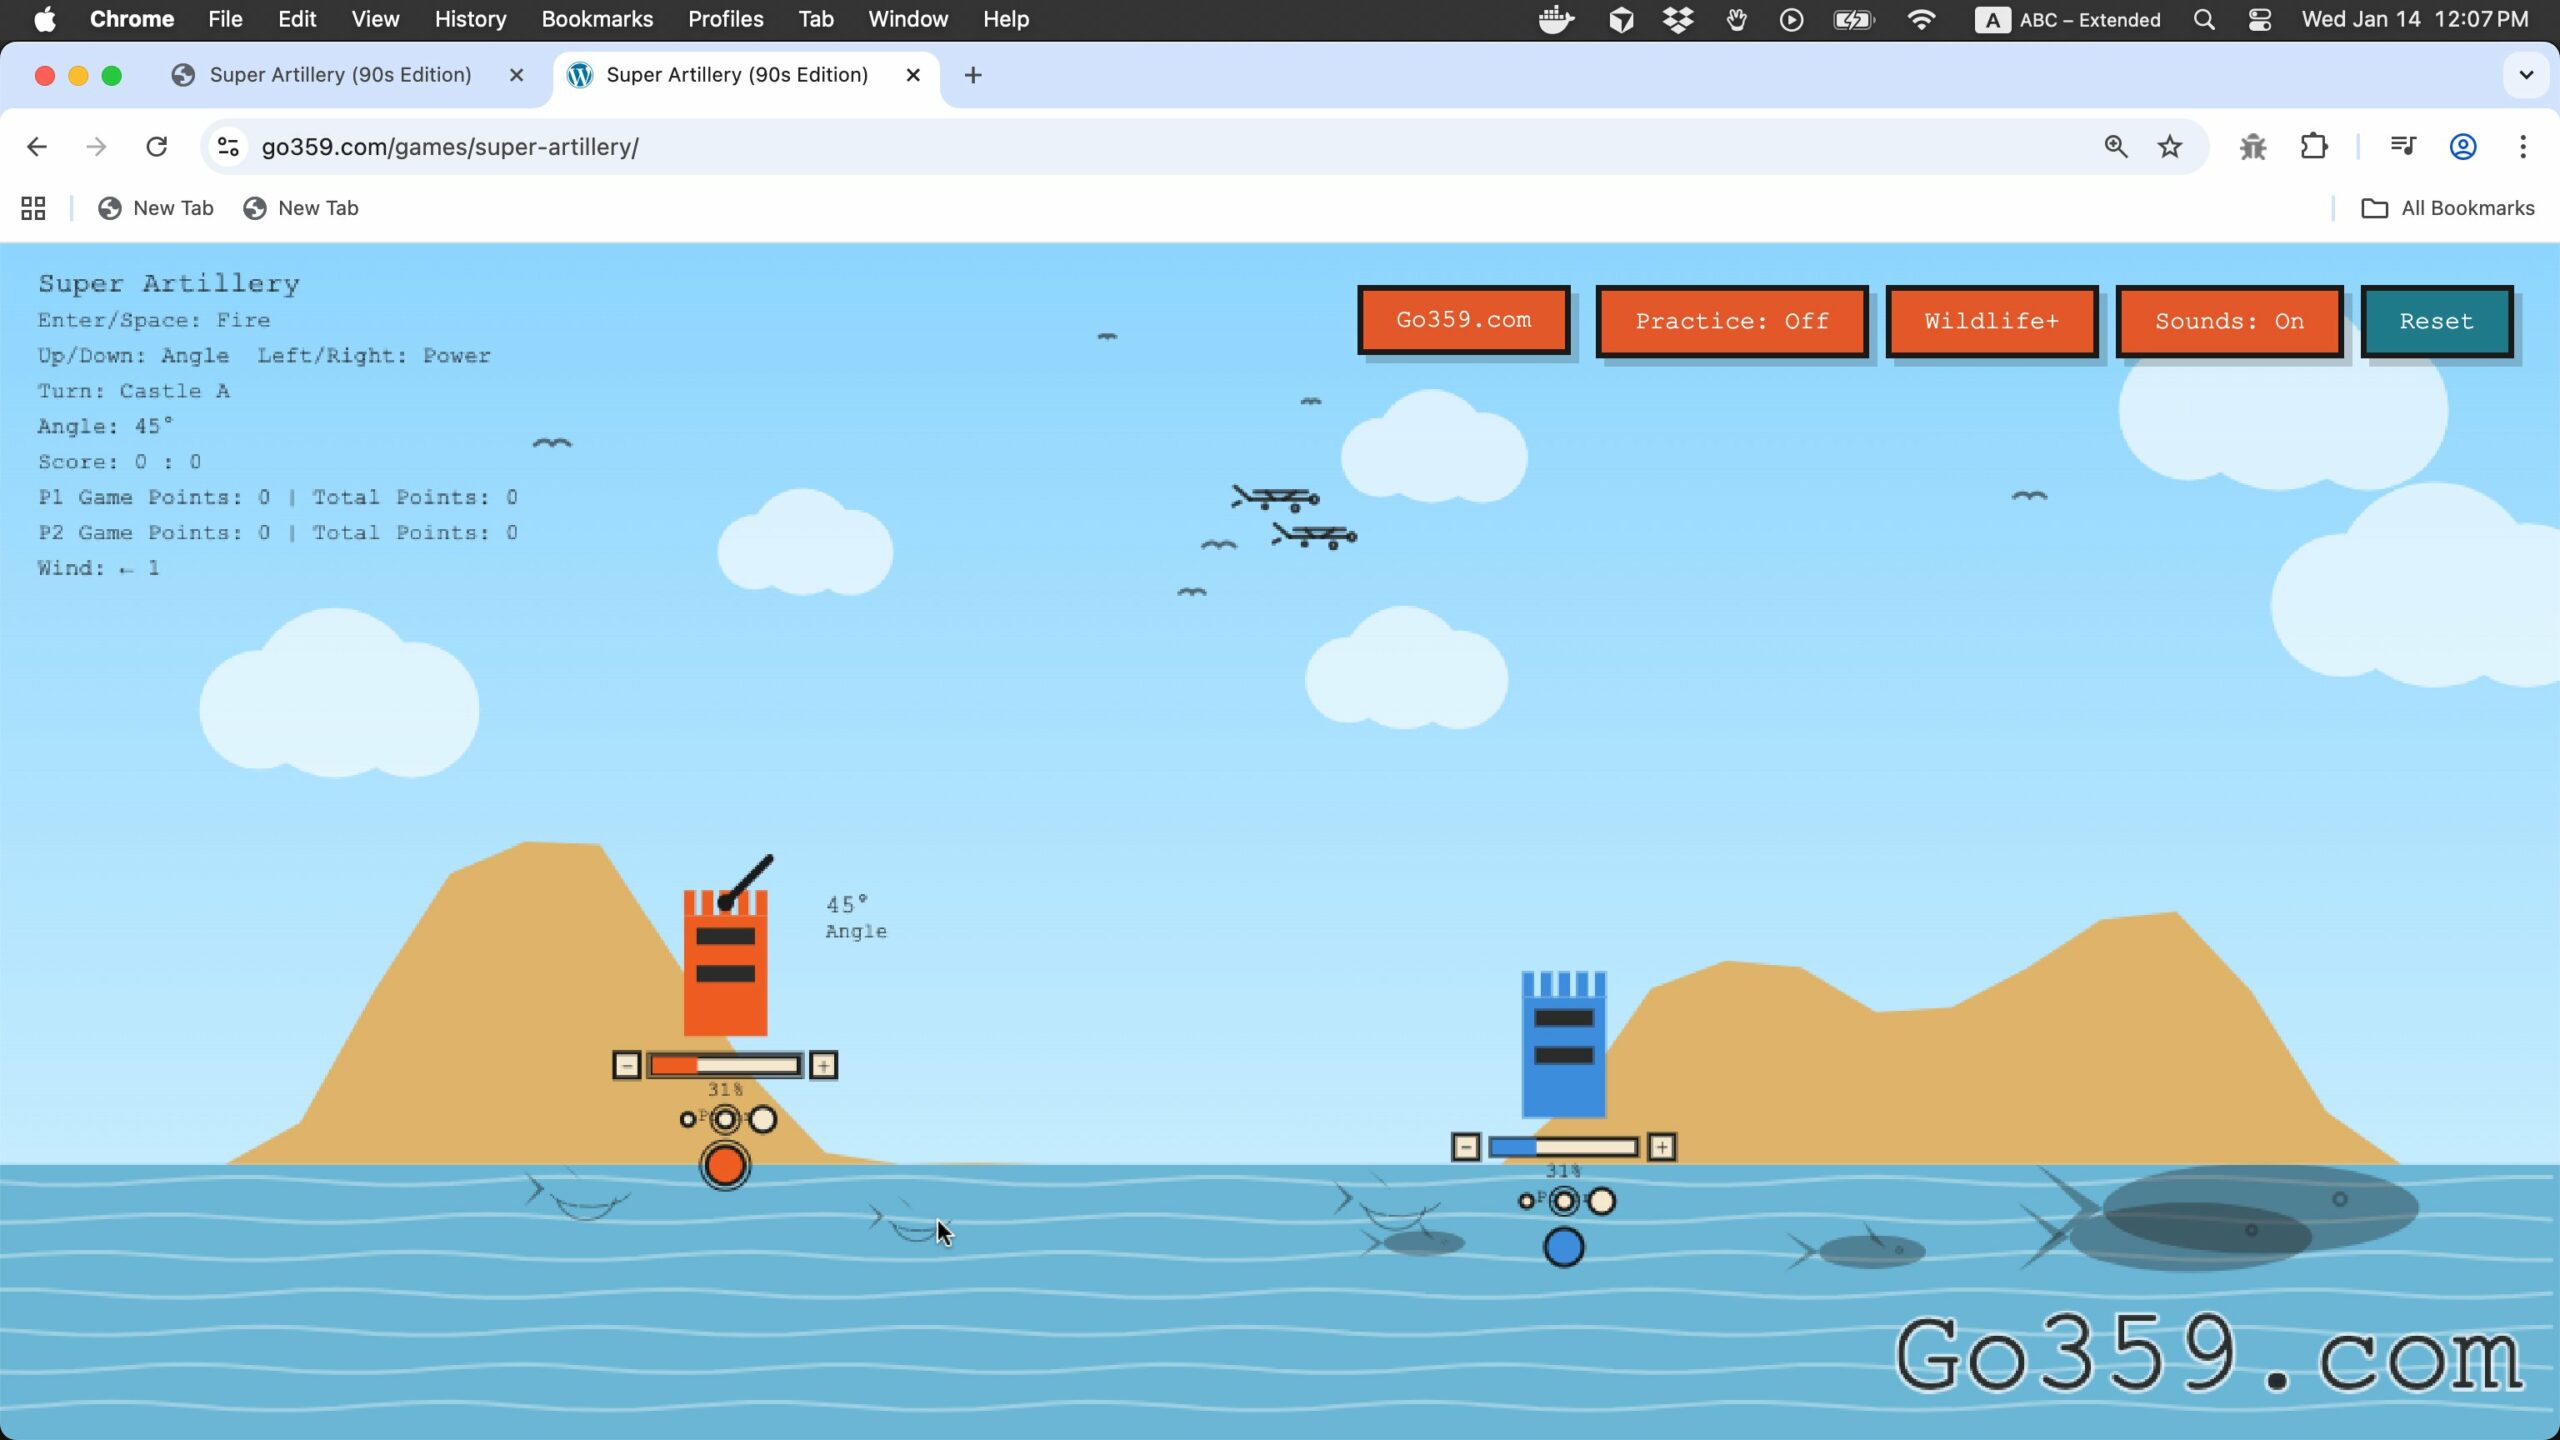The height and width of the screenshot is (1440, 2560).
Task: Select the largest shell size for orange castle
Action: pos(763,1119)
